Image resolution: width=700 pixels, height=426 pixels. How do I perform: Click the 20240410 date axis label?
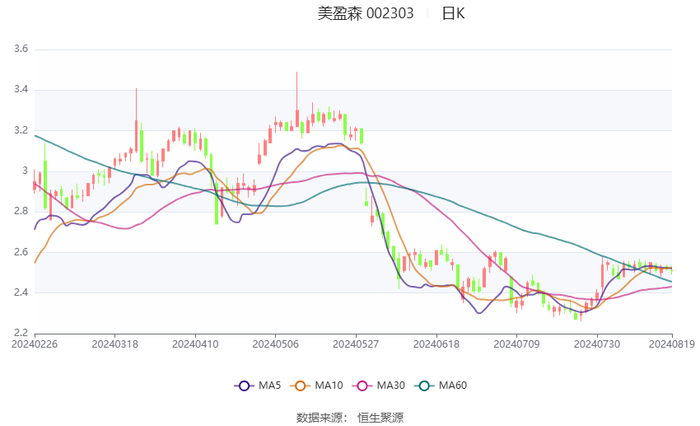pos(194,344)
